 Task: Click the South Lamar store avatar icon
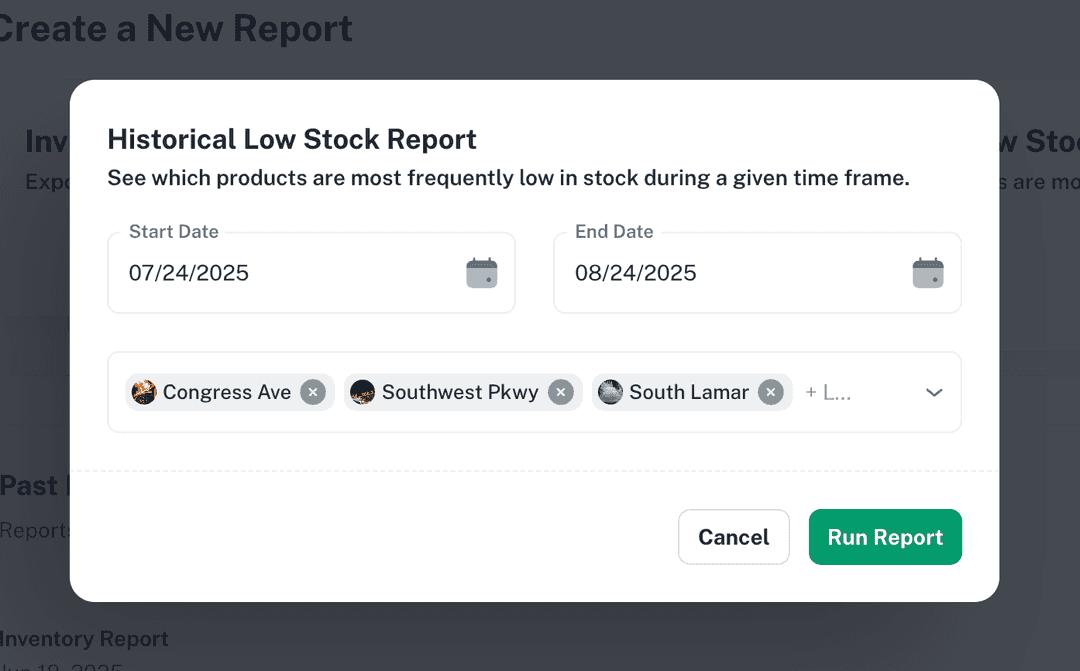pos(610,392)
